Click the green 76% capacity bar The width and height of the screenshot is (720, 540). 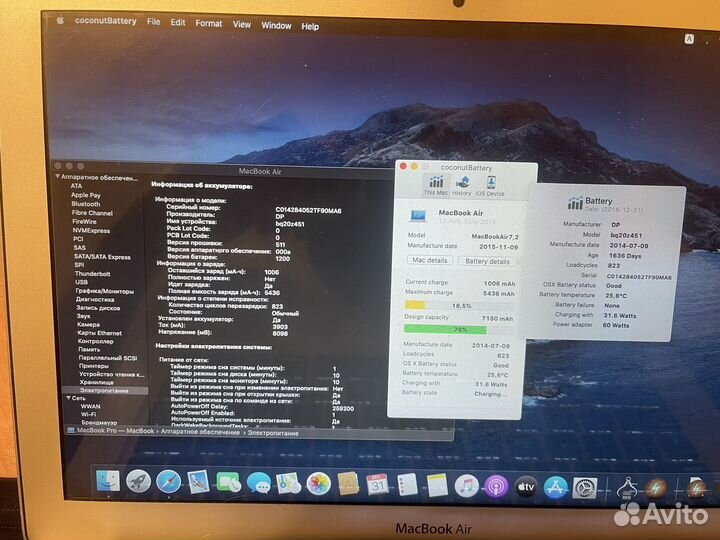[458, 329]
